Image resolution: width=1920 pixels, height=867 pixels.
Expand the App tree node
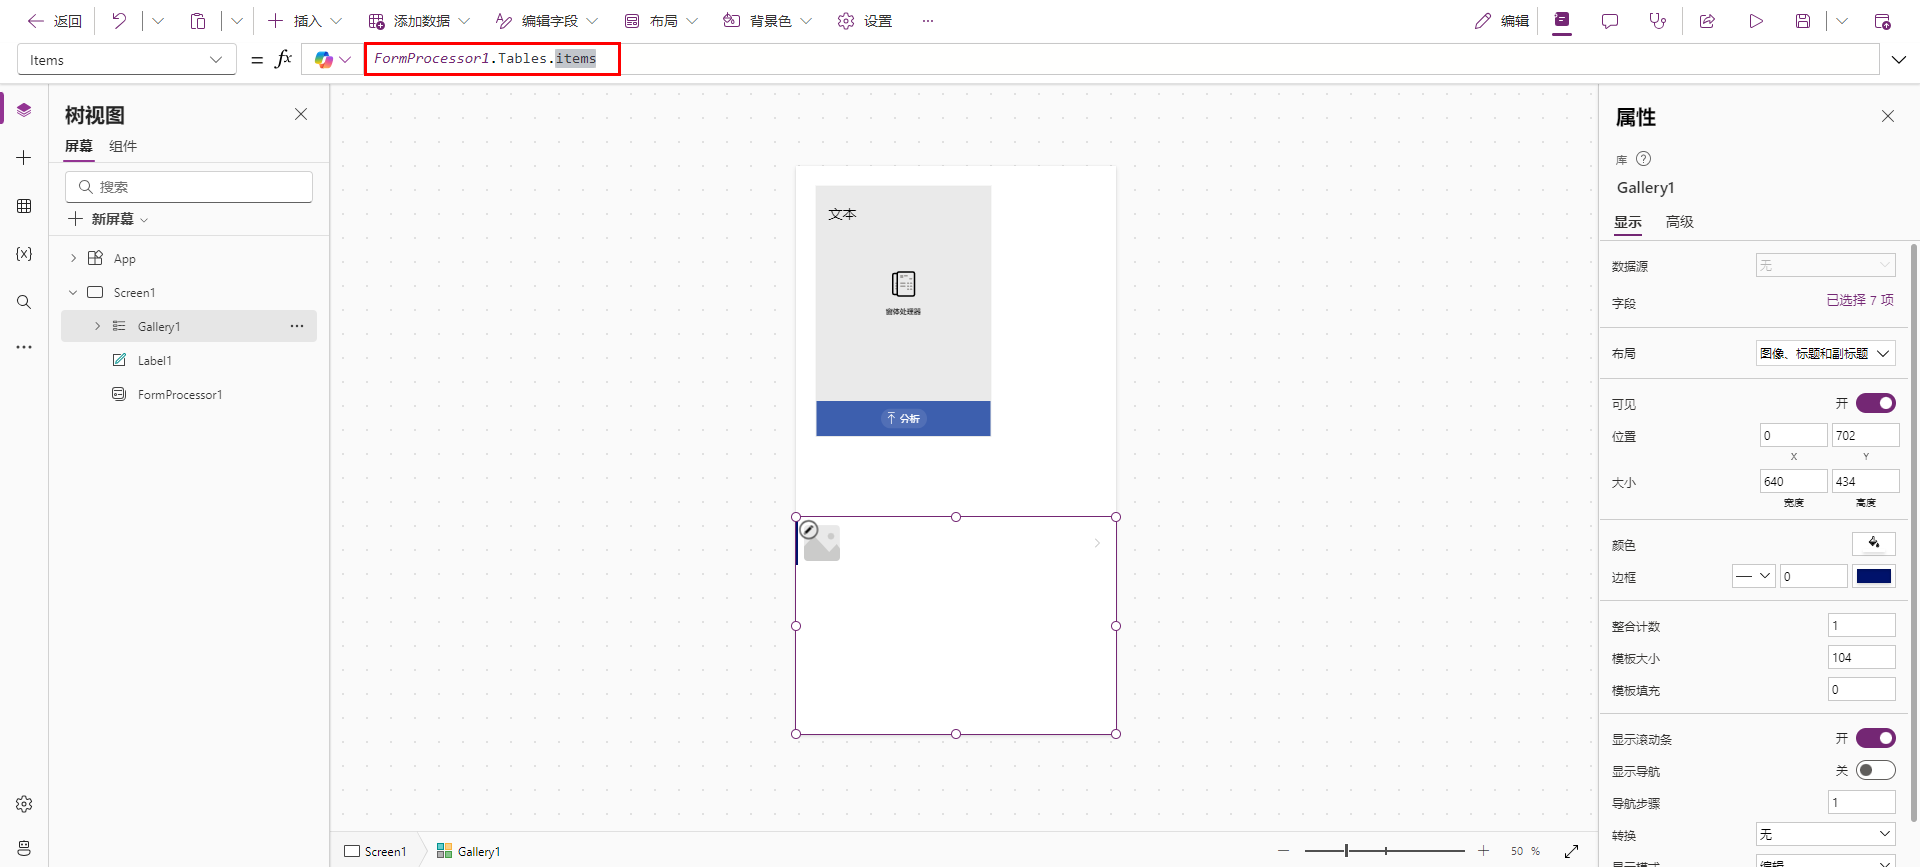click(x=73, y=258)
